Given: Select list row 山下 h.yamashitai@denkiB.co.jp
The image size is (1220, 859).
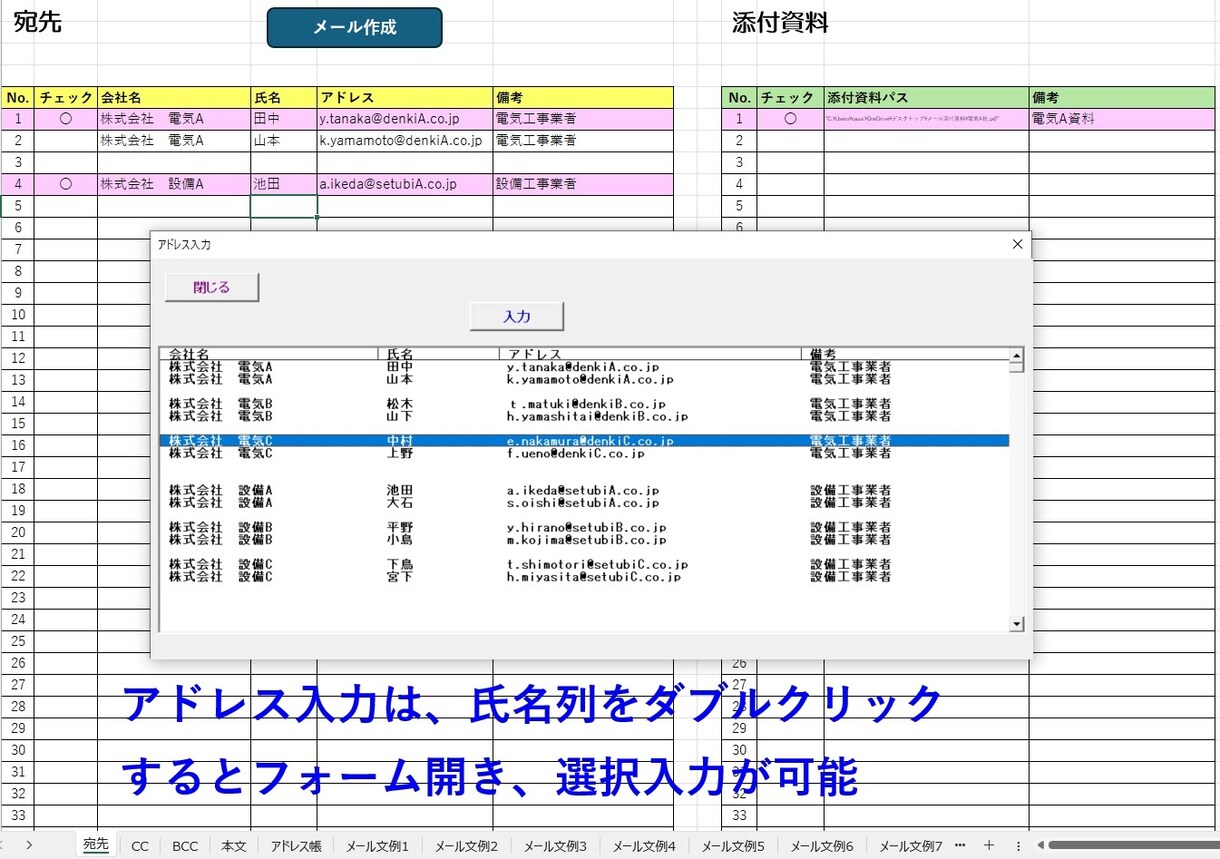Looking at the screenshot, I should click(584, 416).
